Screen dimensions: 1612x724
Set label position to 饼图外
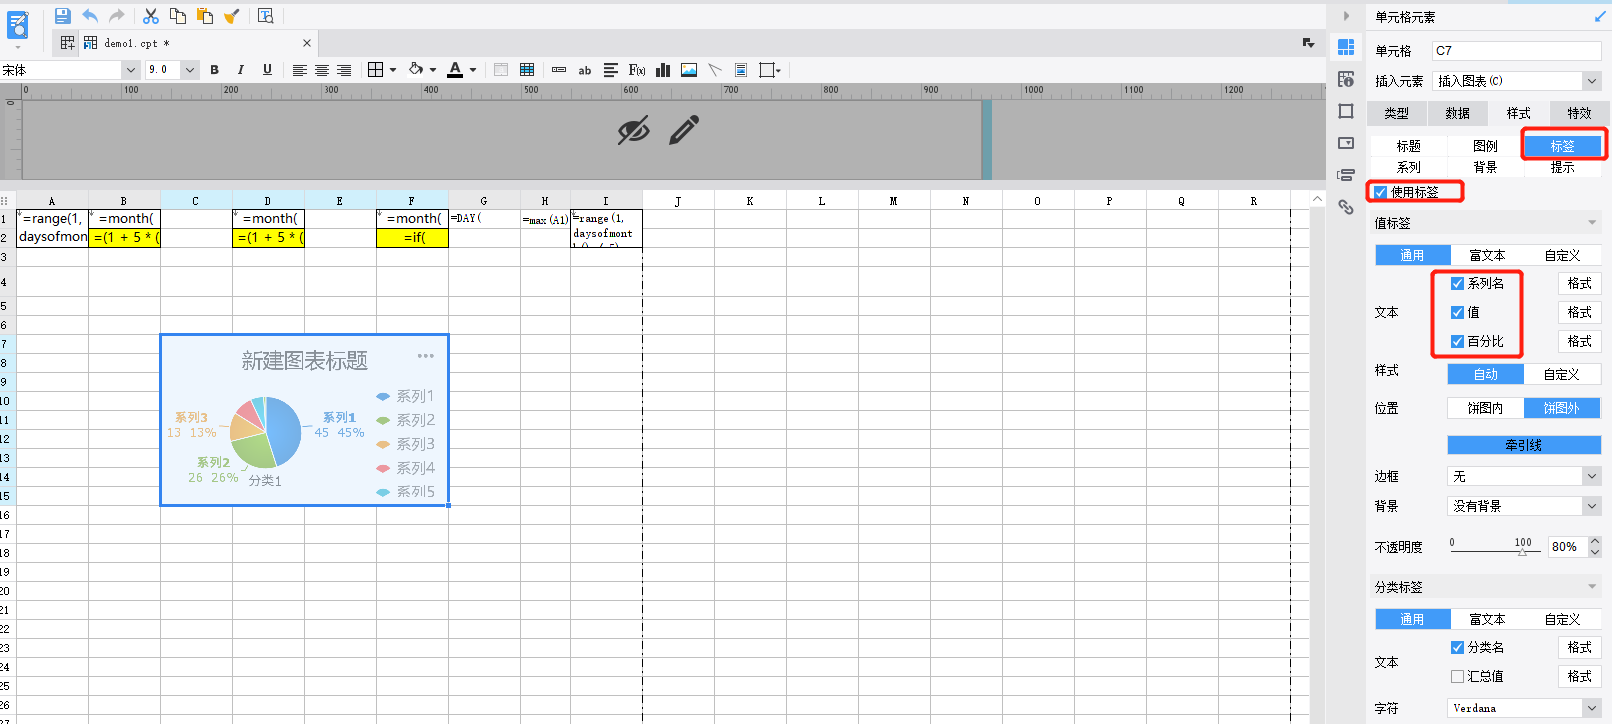[1562, 408]
